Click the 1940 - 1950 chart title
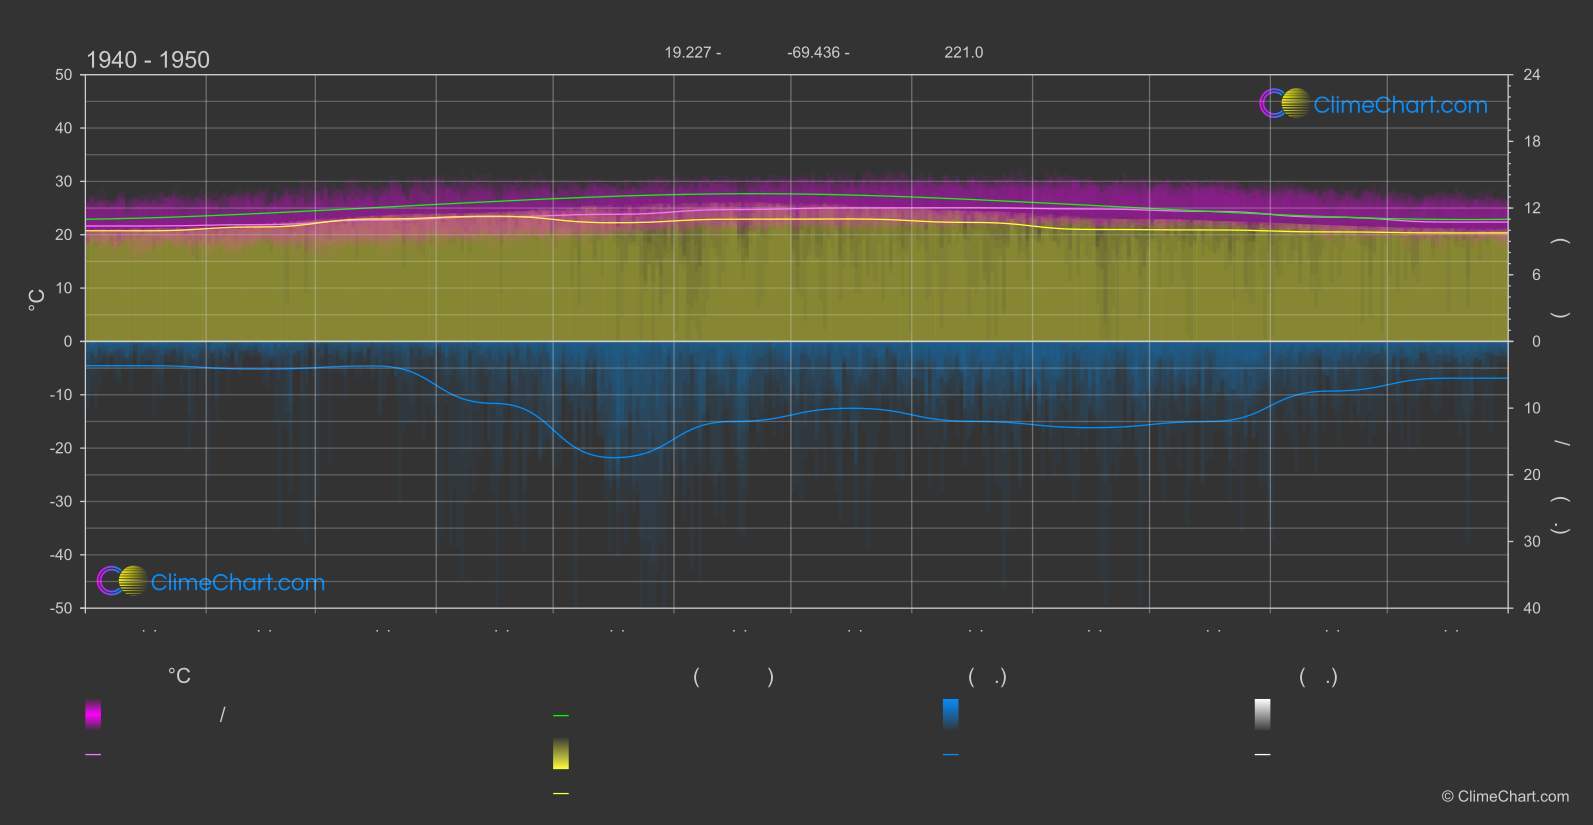Viewport: 1593px width, 825px height. pyautogui.click(x=148, y=60)
